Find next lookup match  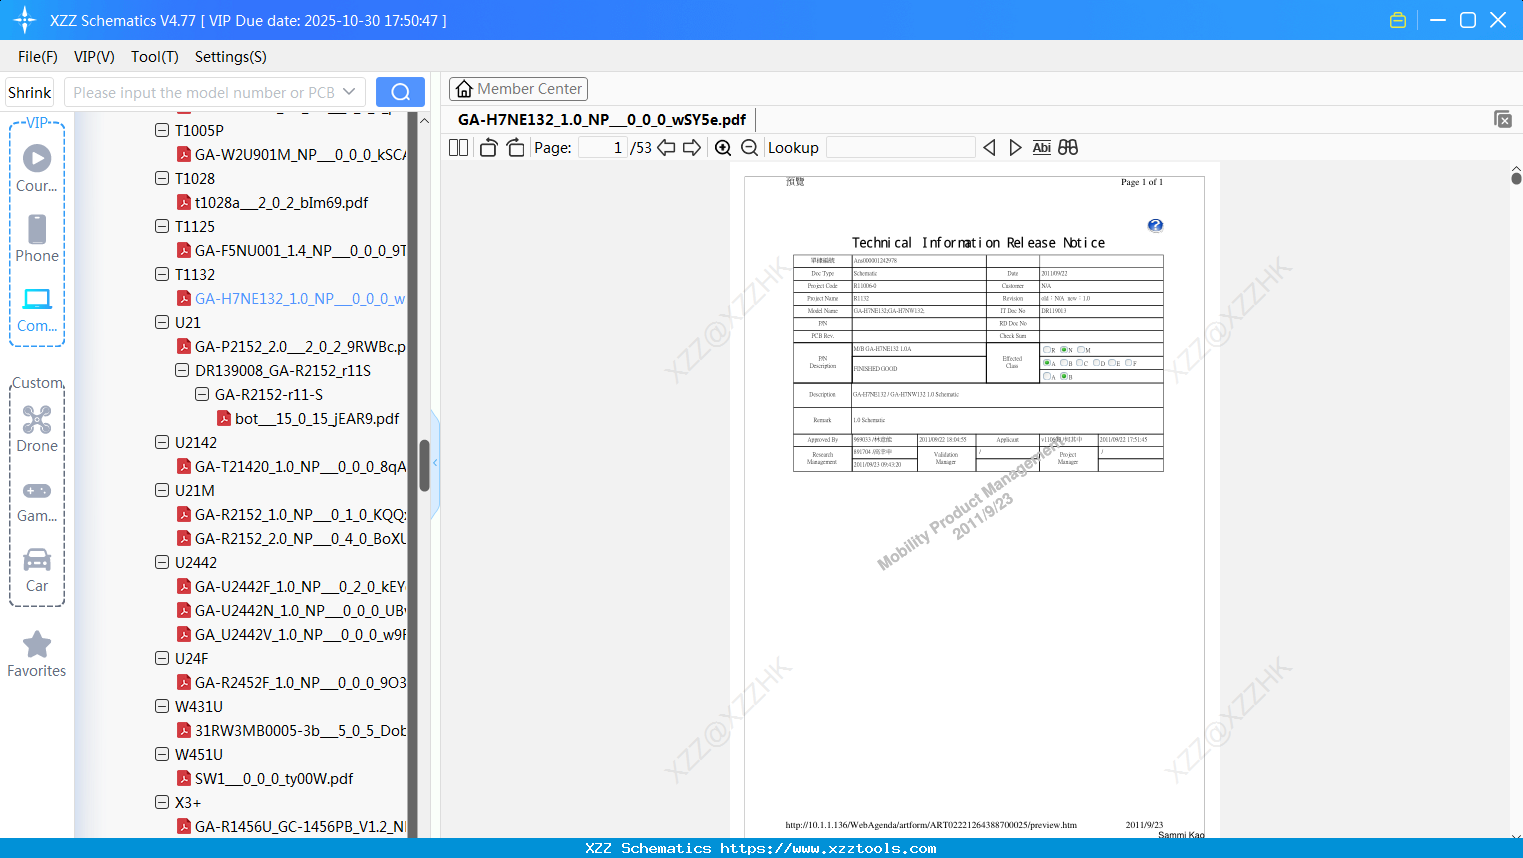[1015, 148]
